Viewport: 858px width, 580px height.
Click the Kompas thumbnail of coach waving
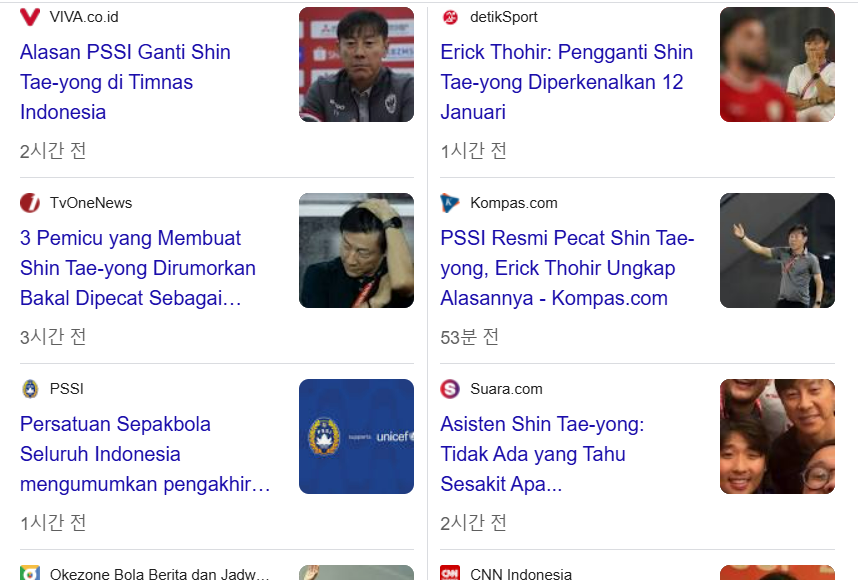(777, 251)
